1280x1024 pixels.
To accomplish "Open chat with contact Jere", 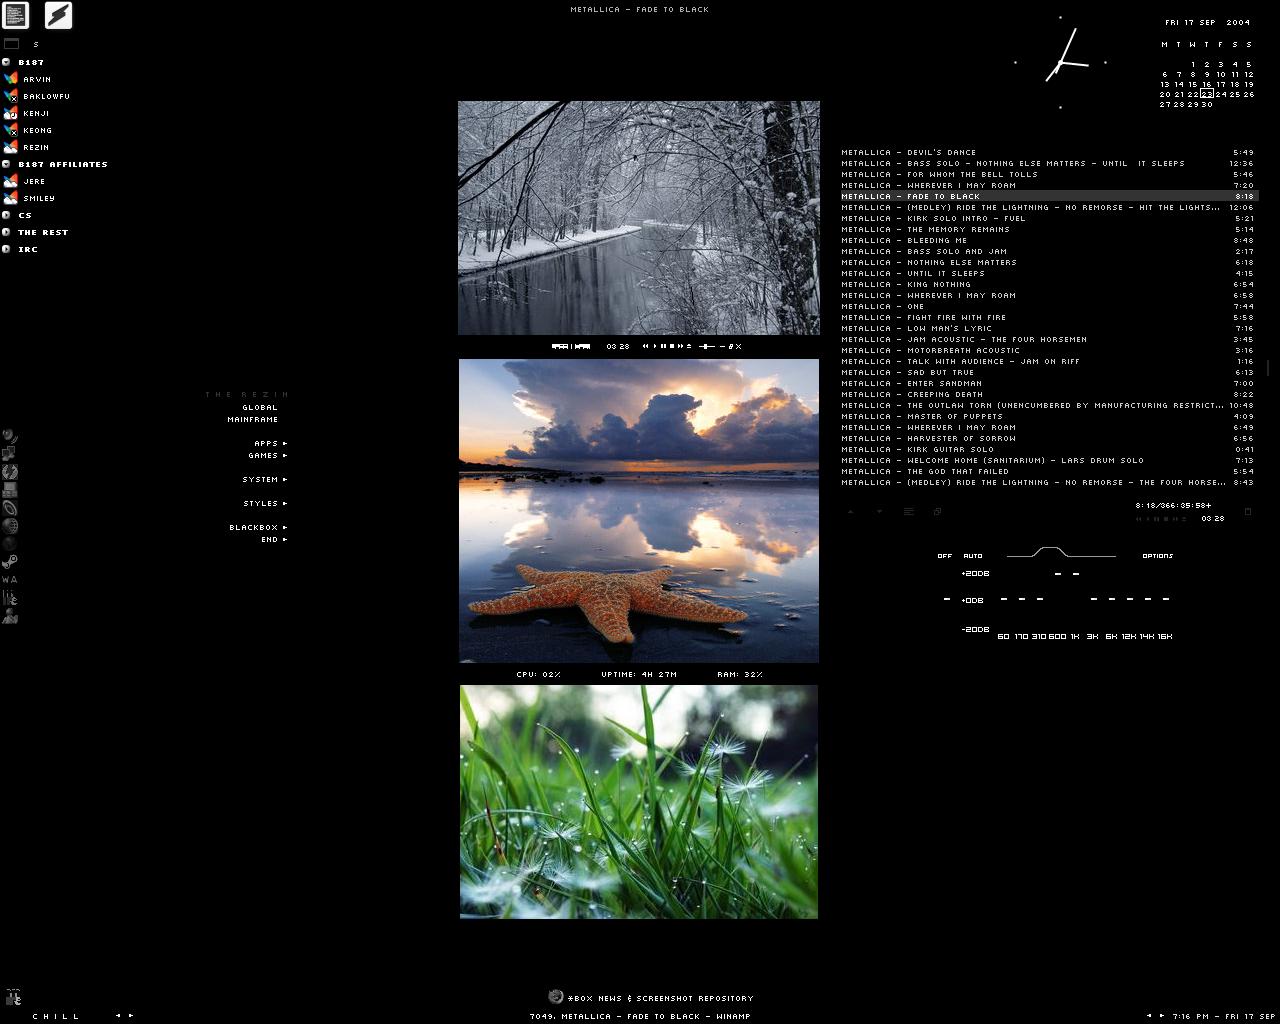I will (25, 181).
